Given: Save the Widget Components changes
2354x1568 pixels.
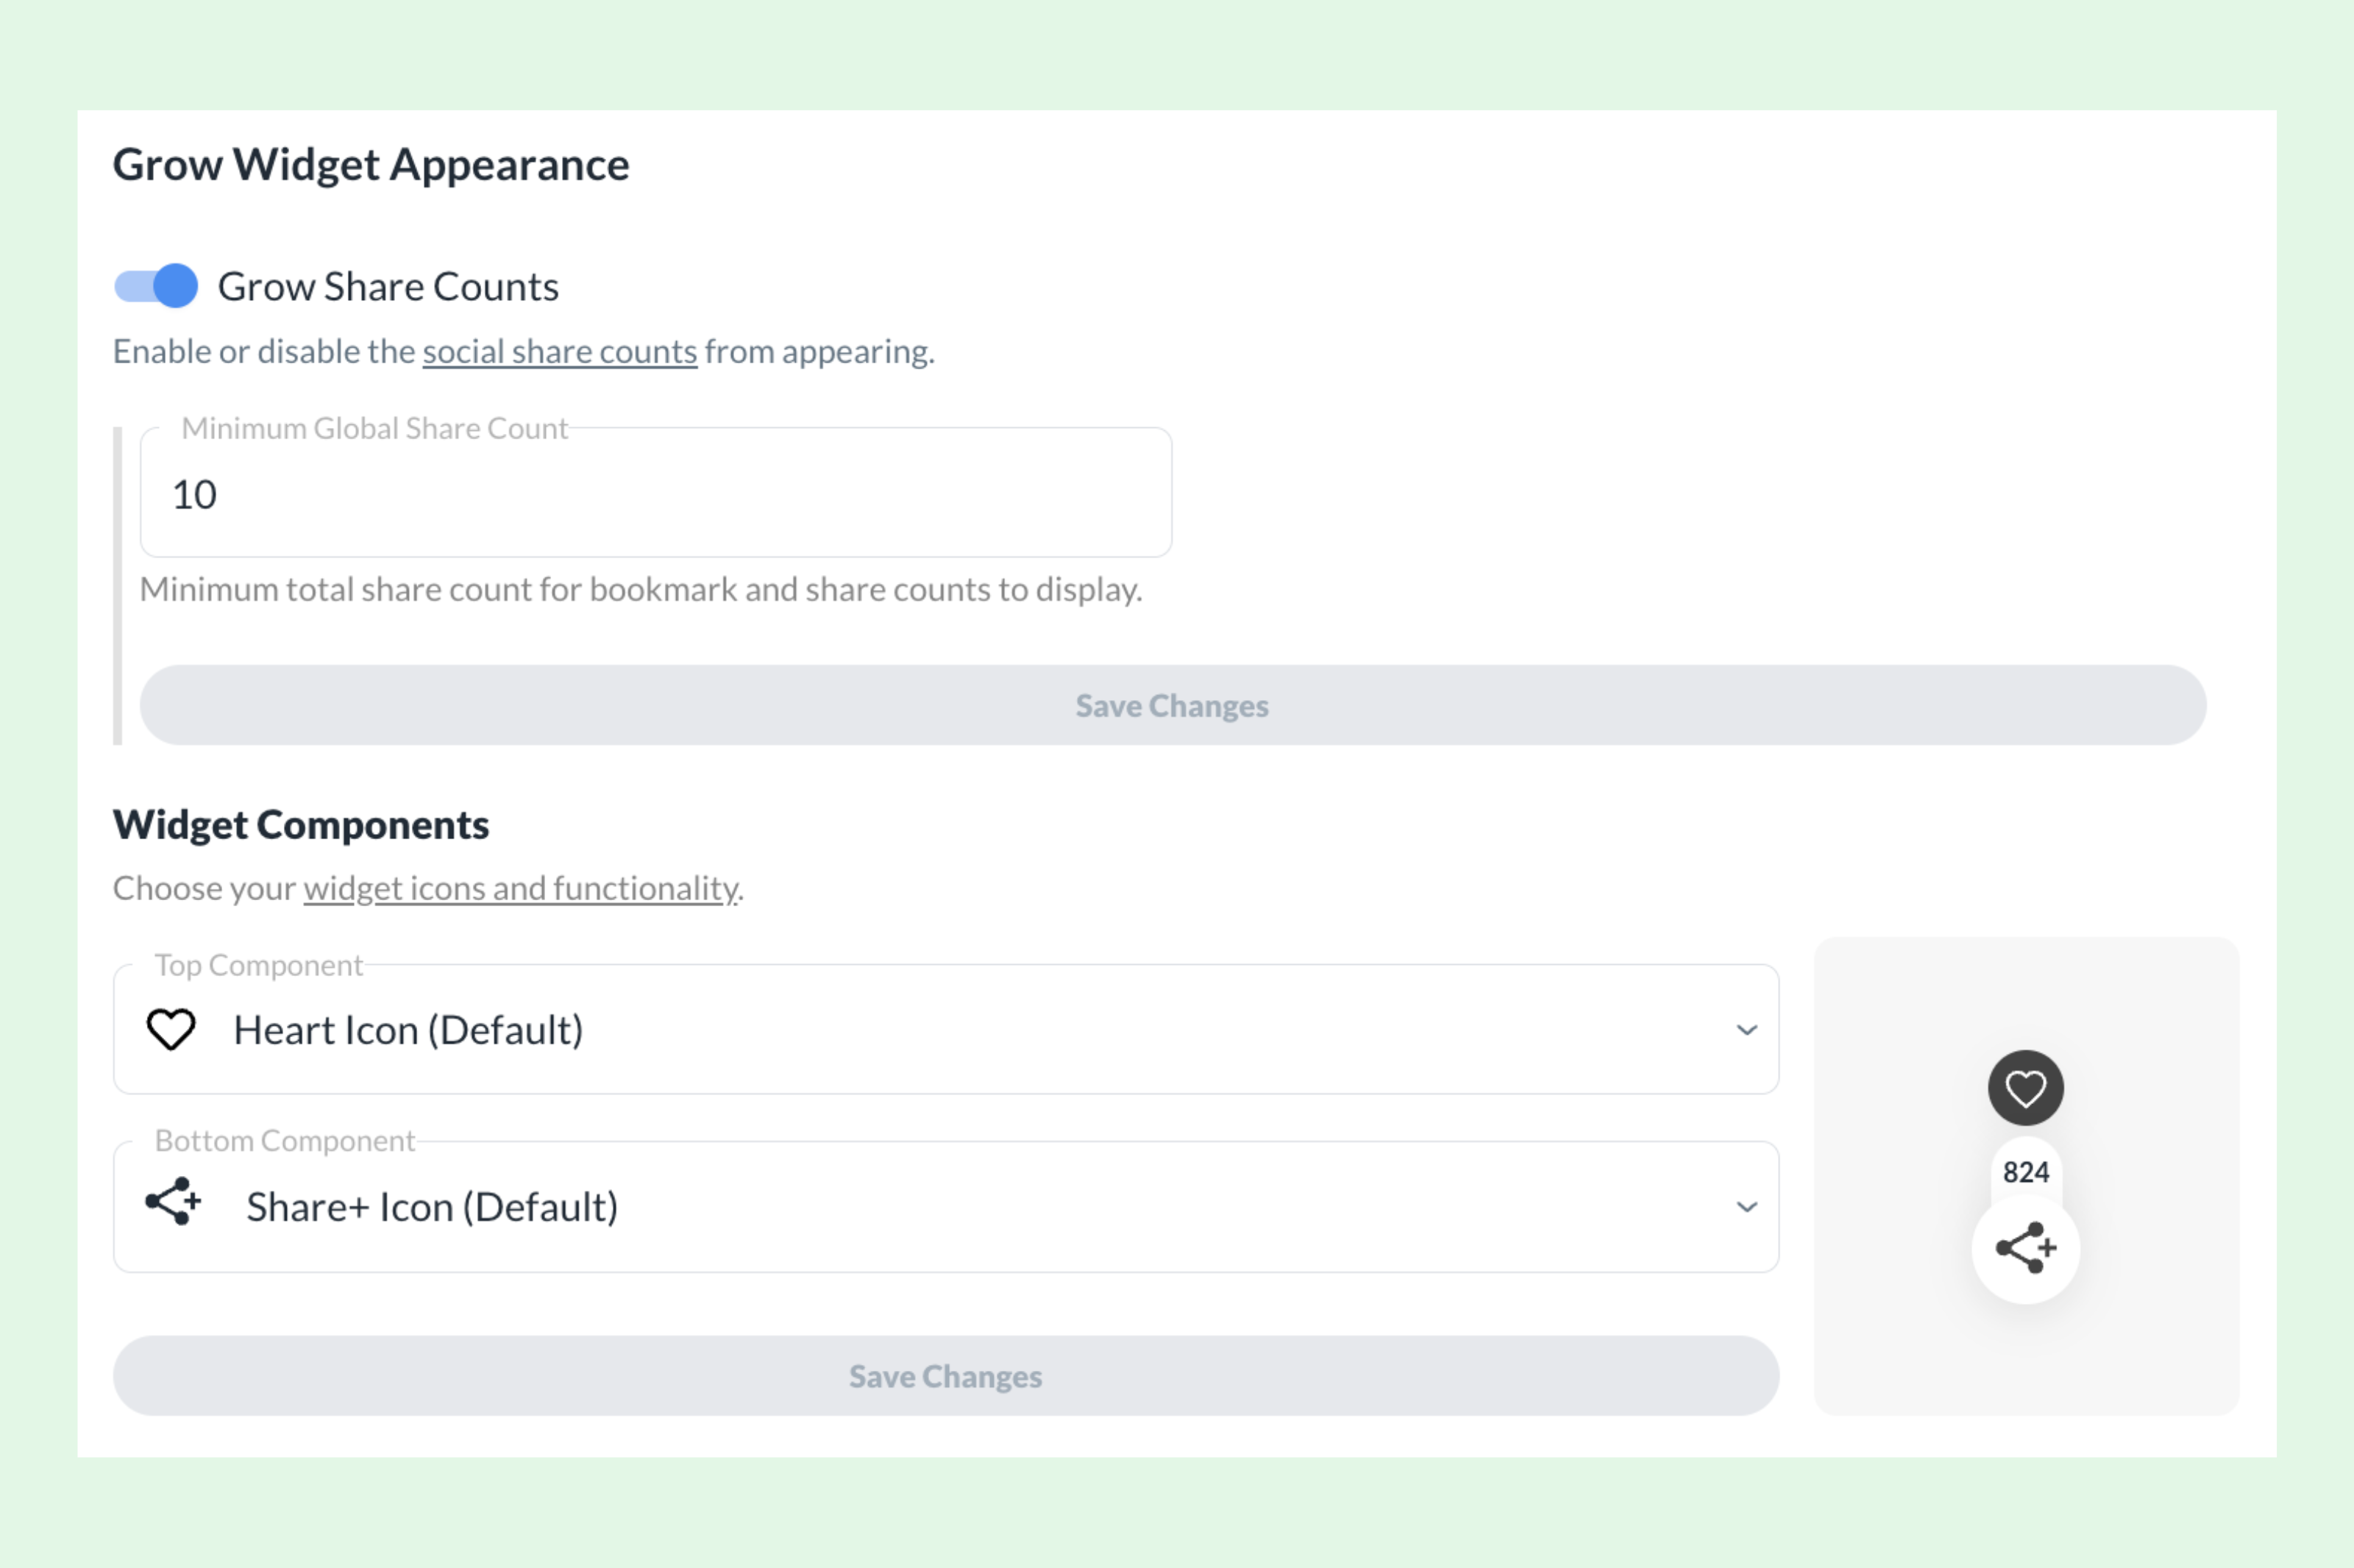Looking at the screenshot, I should click(945, 1376).
